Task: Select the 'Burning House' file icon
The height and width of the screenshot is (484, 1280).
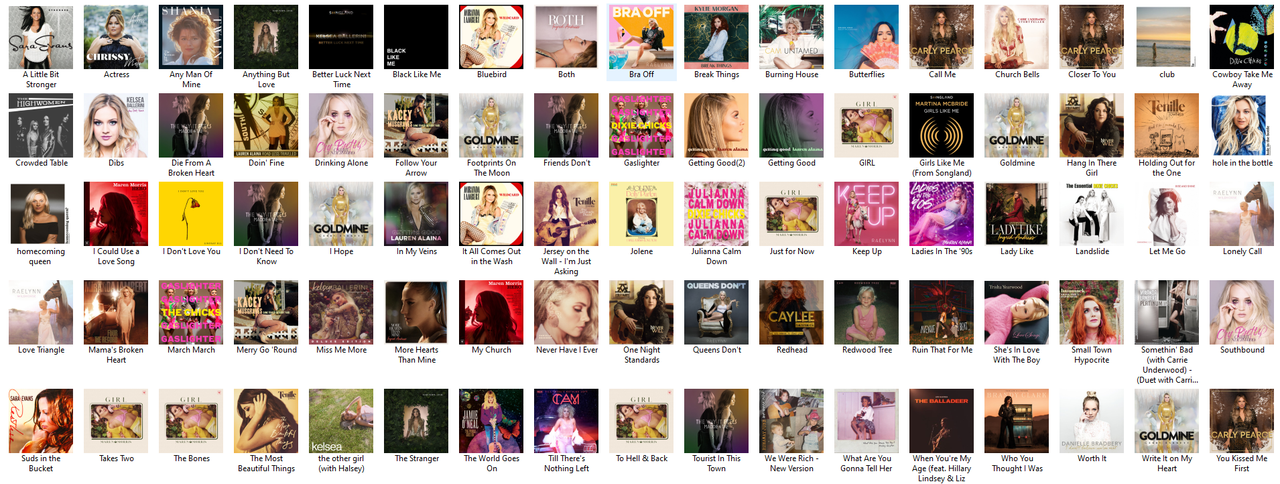Action: point(791,37)
